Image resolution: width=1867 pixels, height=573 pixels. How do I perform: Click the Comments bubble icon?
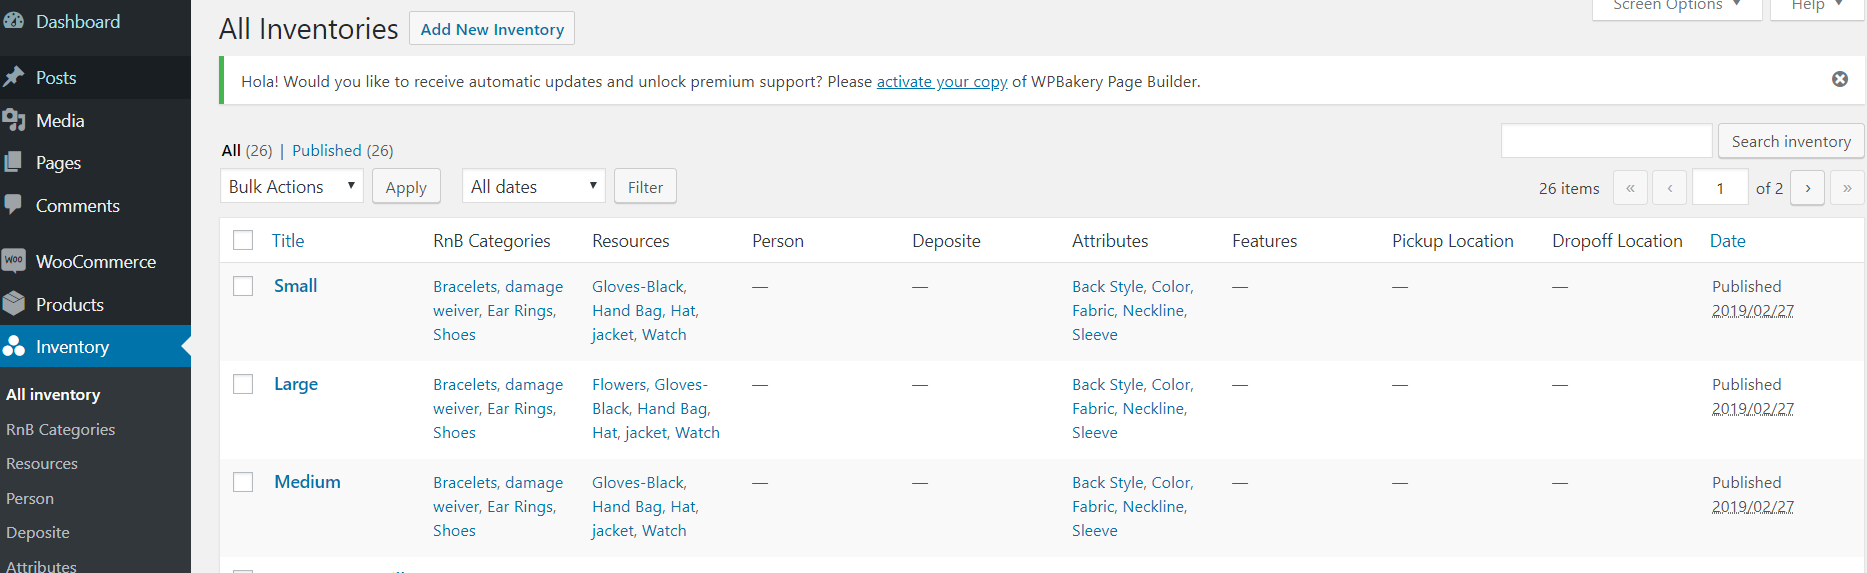point(14,204)
